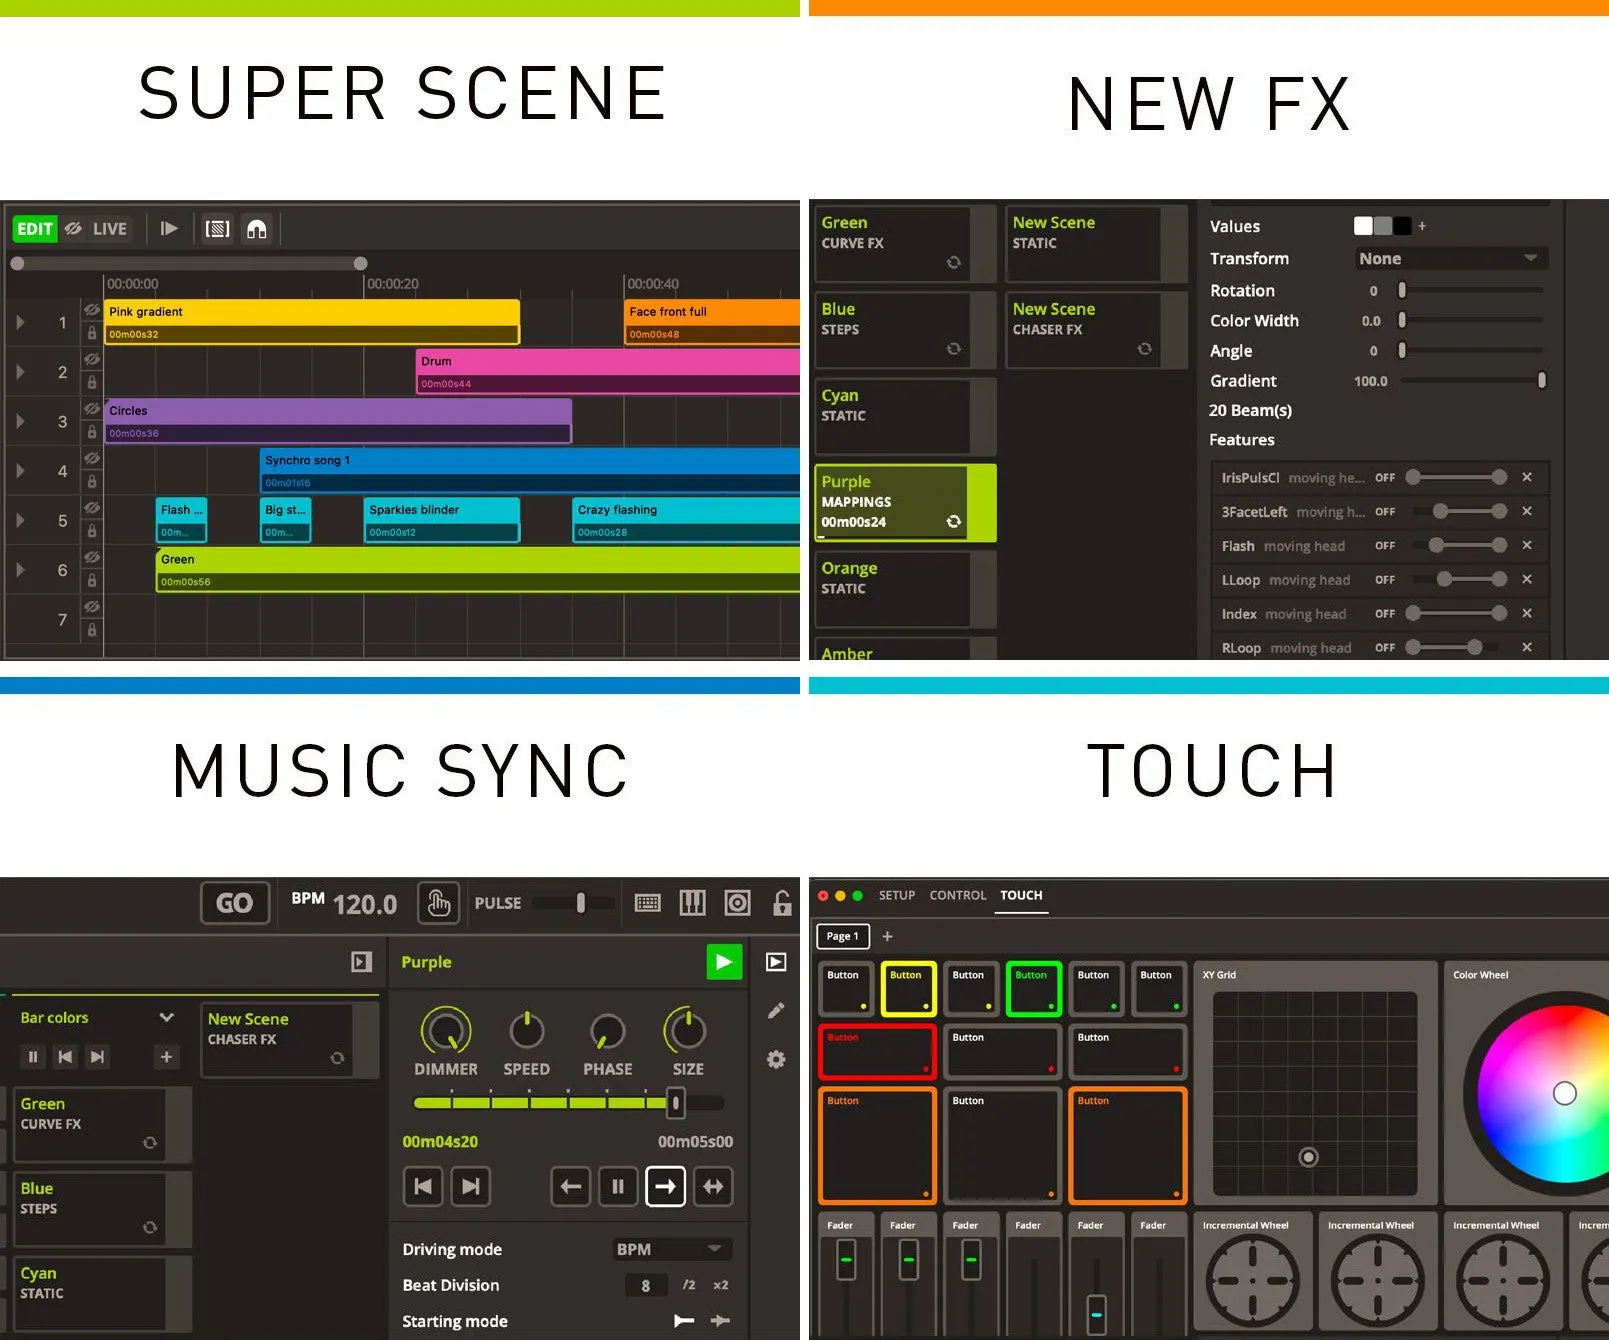Click the play-from-start icon in Super Scene toolbar
The height and width of the screenshot is (1340, 1609).
169,229
